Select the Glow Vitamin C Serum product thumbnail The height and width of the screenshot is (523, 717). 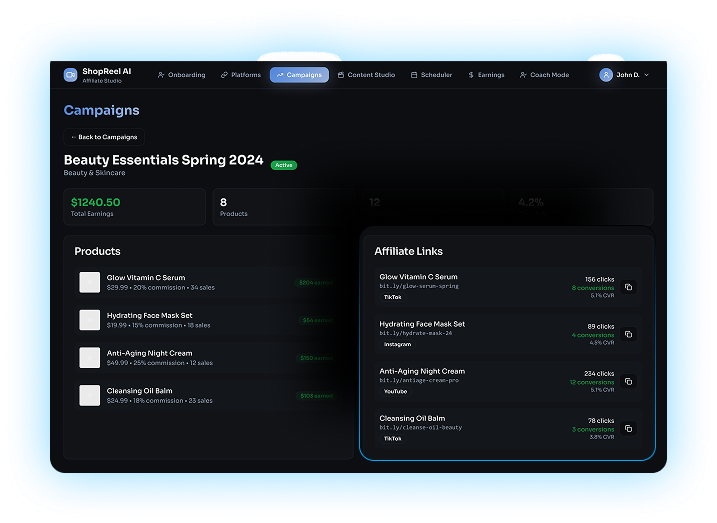pyautogui.click(x=90, y=282)
